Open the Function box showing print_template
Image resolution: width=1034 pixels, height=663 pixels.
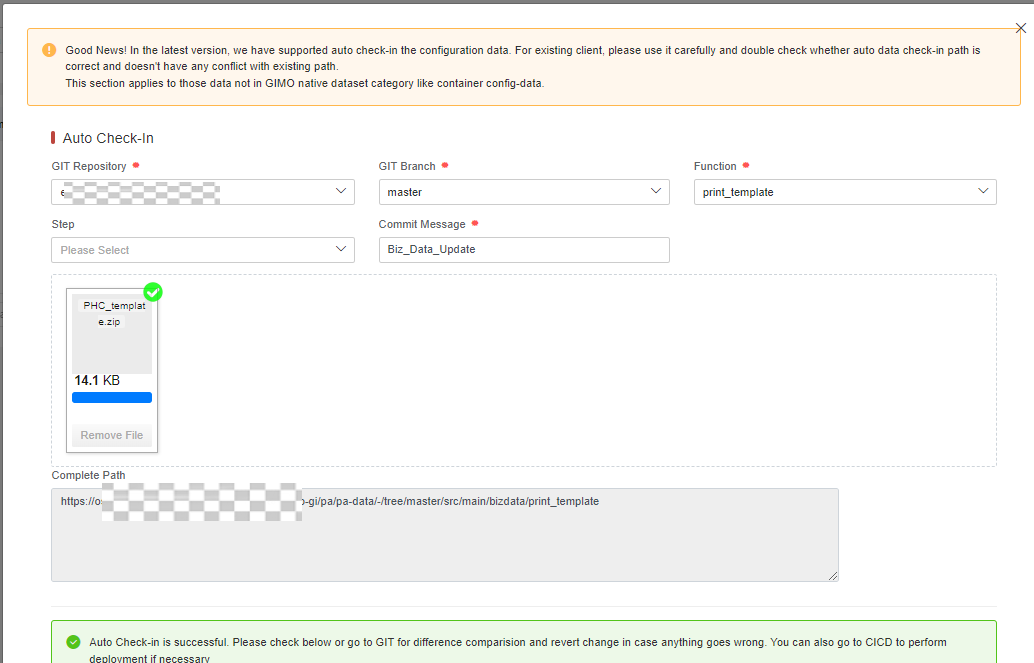830,192
